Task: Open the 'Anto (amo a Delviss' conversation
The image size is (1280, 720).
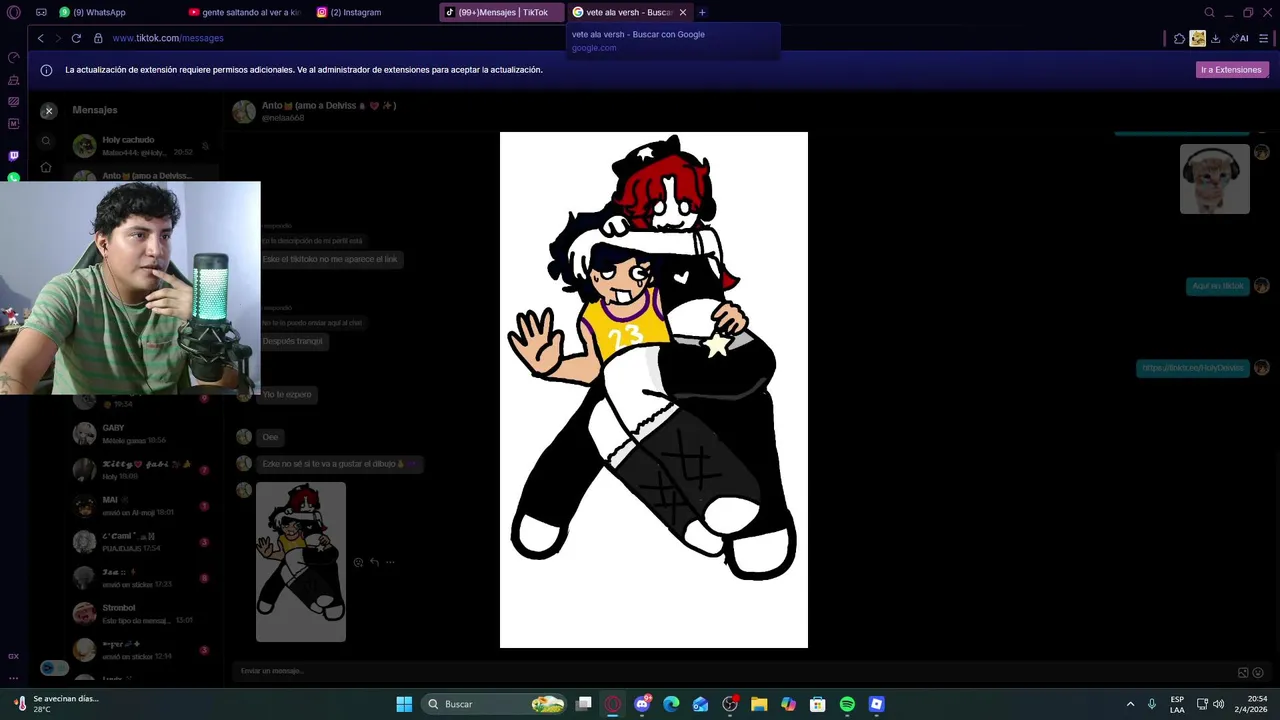Action: point(143,175)
